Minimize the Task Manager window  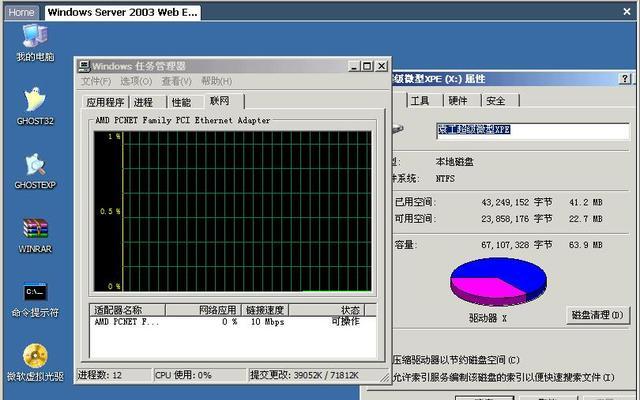point(354,66)
